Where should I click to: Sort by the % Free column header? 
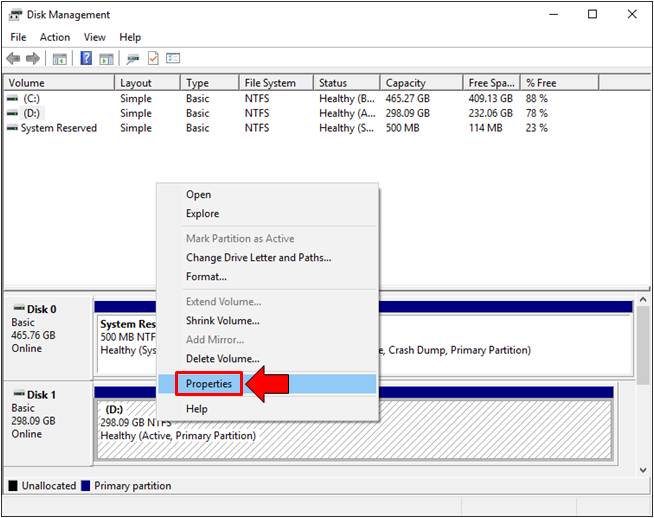(x=560, y=83)
